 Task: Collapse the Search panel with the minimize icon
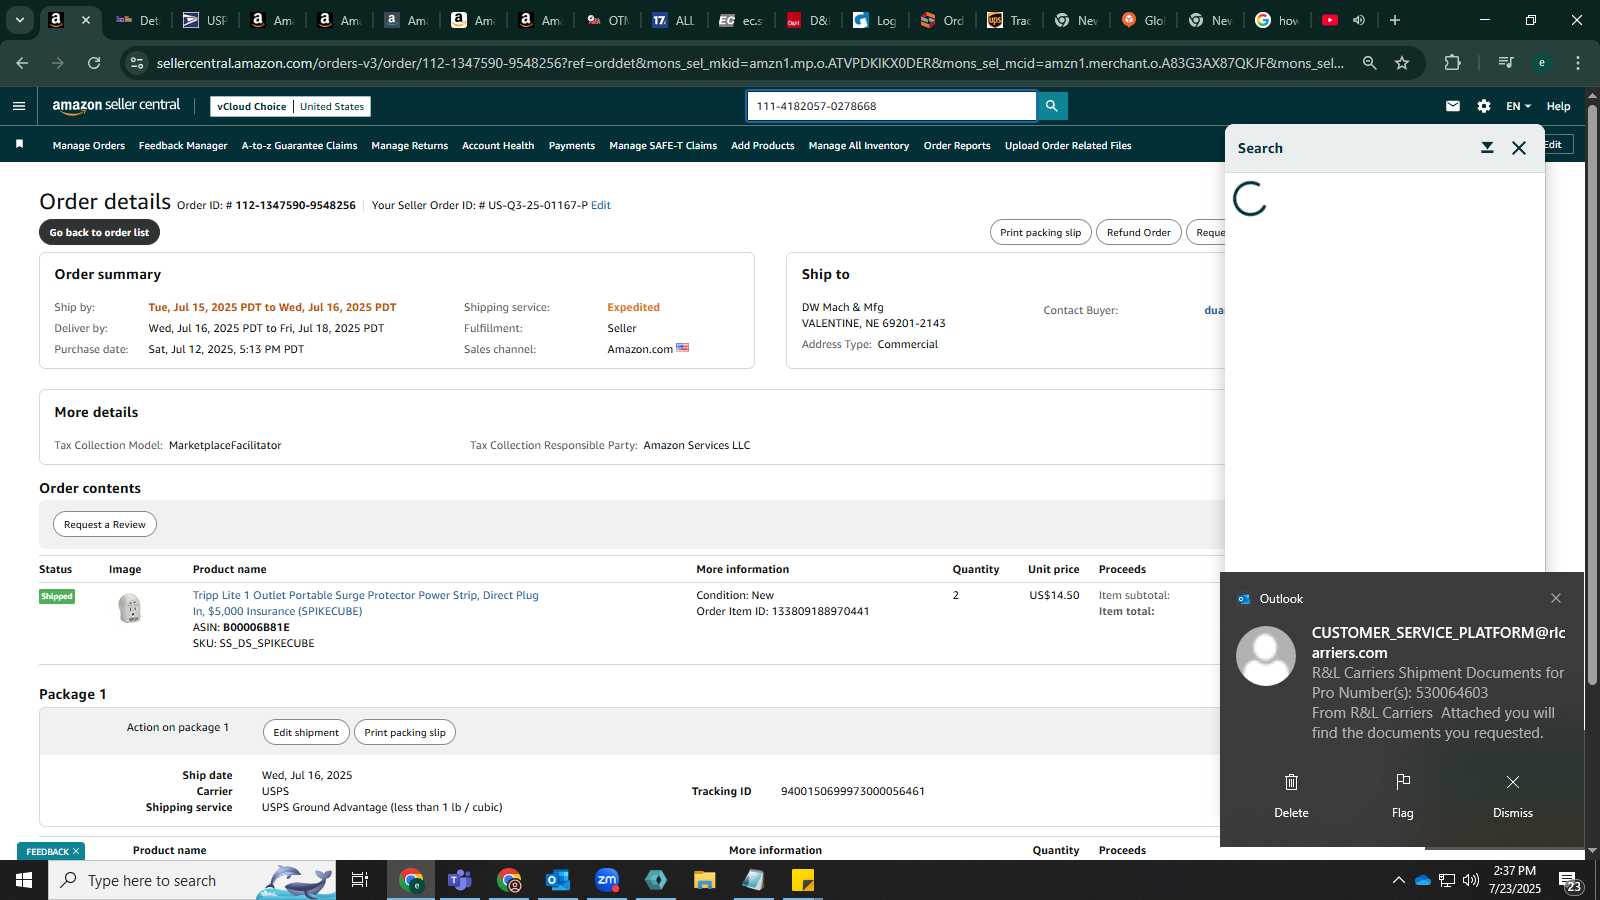click(1487, 148)
